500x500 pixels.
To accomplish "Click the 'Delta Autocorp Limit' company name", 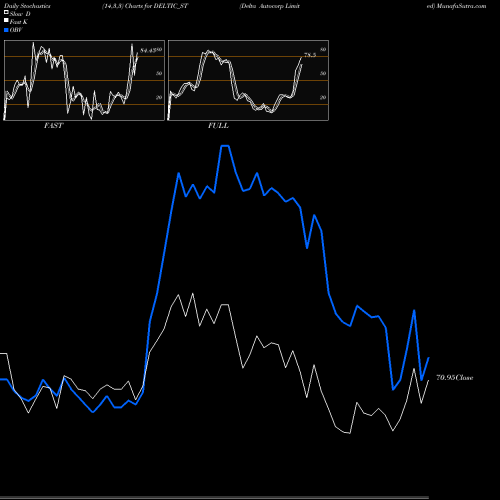I will click(x=269, y=6).
